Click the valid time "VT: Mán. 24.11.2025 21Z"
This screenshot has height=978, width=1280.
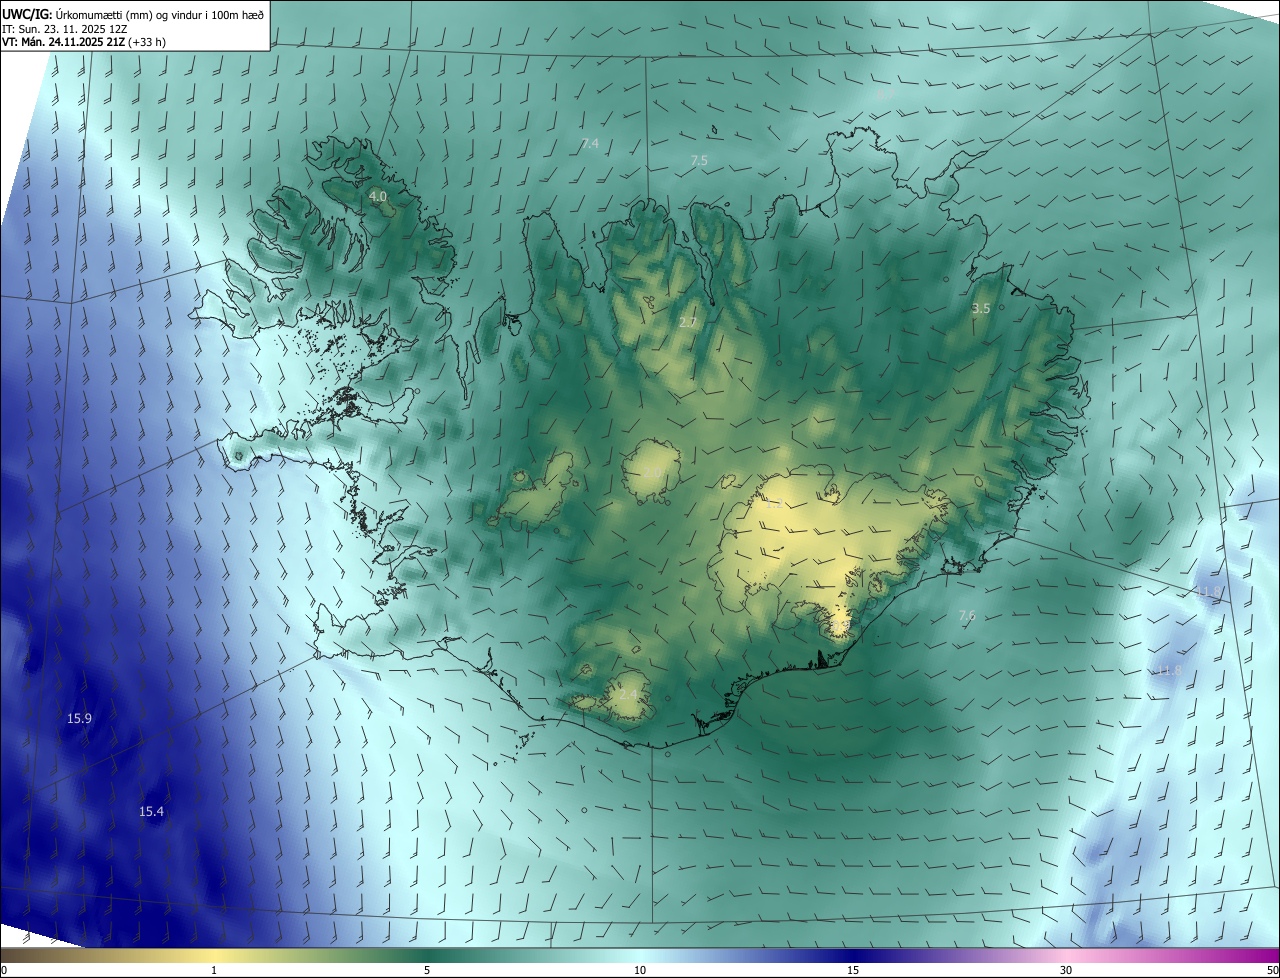coord(63,42)
